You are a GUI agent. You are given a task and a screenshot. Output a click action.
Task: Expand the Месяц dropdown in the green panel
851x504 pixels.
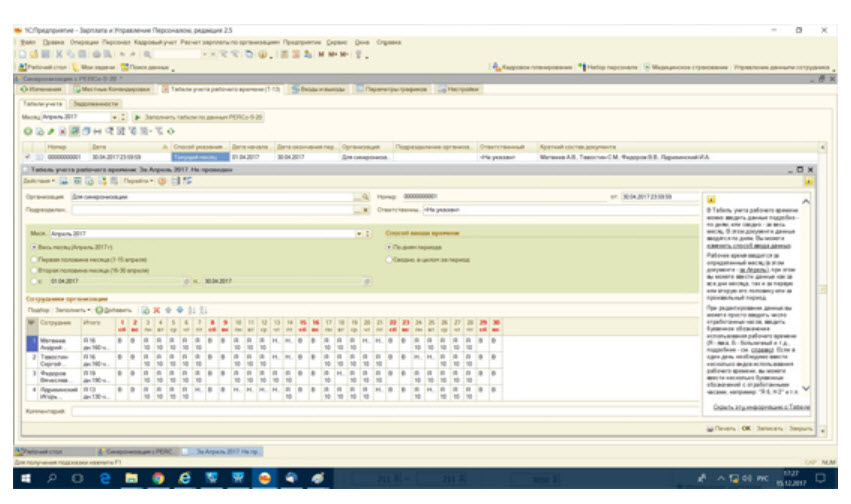pyautogui.click(x=359, y=234)
